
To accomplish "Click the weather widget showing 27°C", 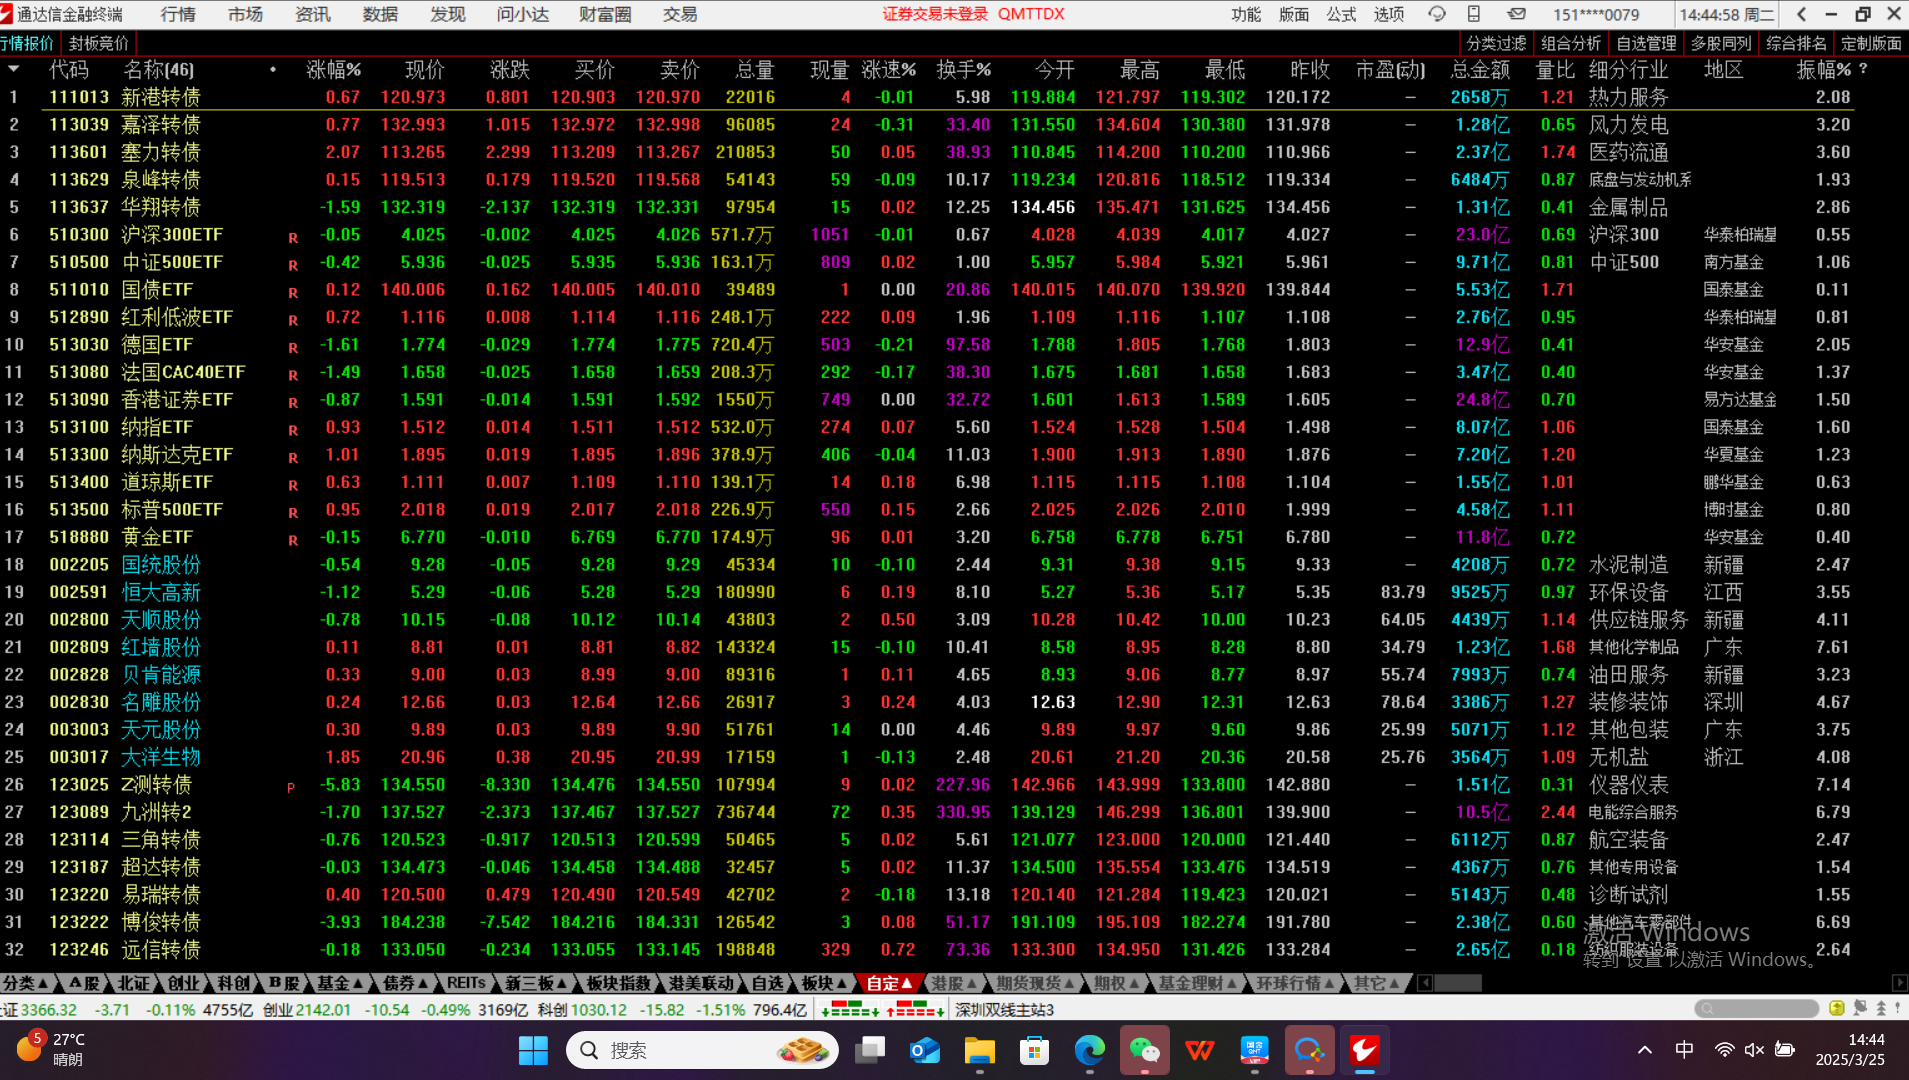I will [x=52, y=1049].
